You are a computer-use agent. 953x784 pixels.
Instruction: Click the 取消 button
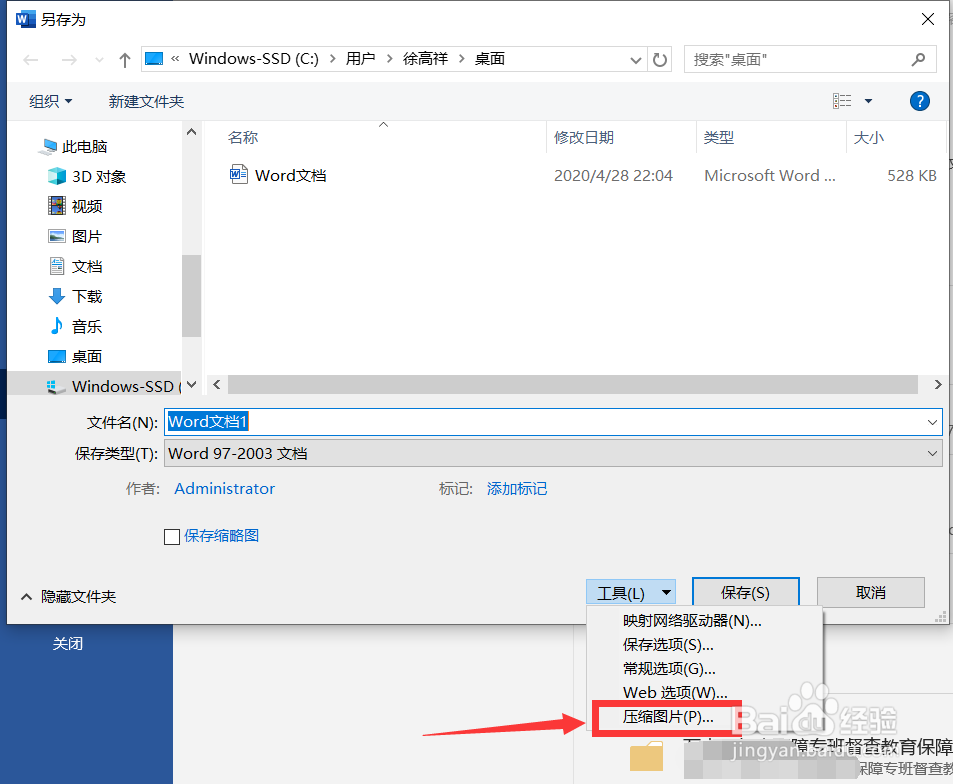click(x=870, y=593)
